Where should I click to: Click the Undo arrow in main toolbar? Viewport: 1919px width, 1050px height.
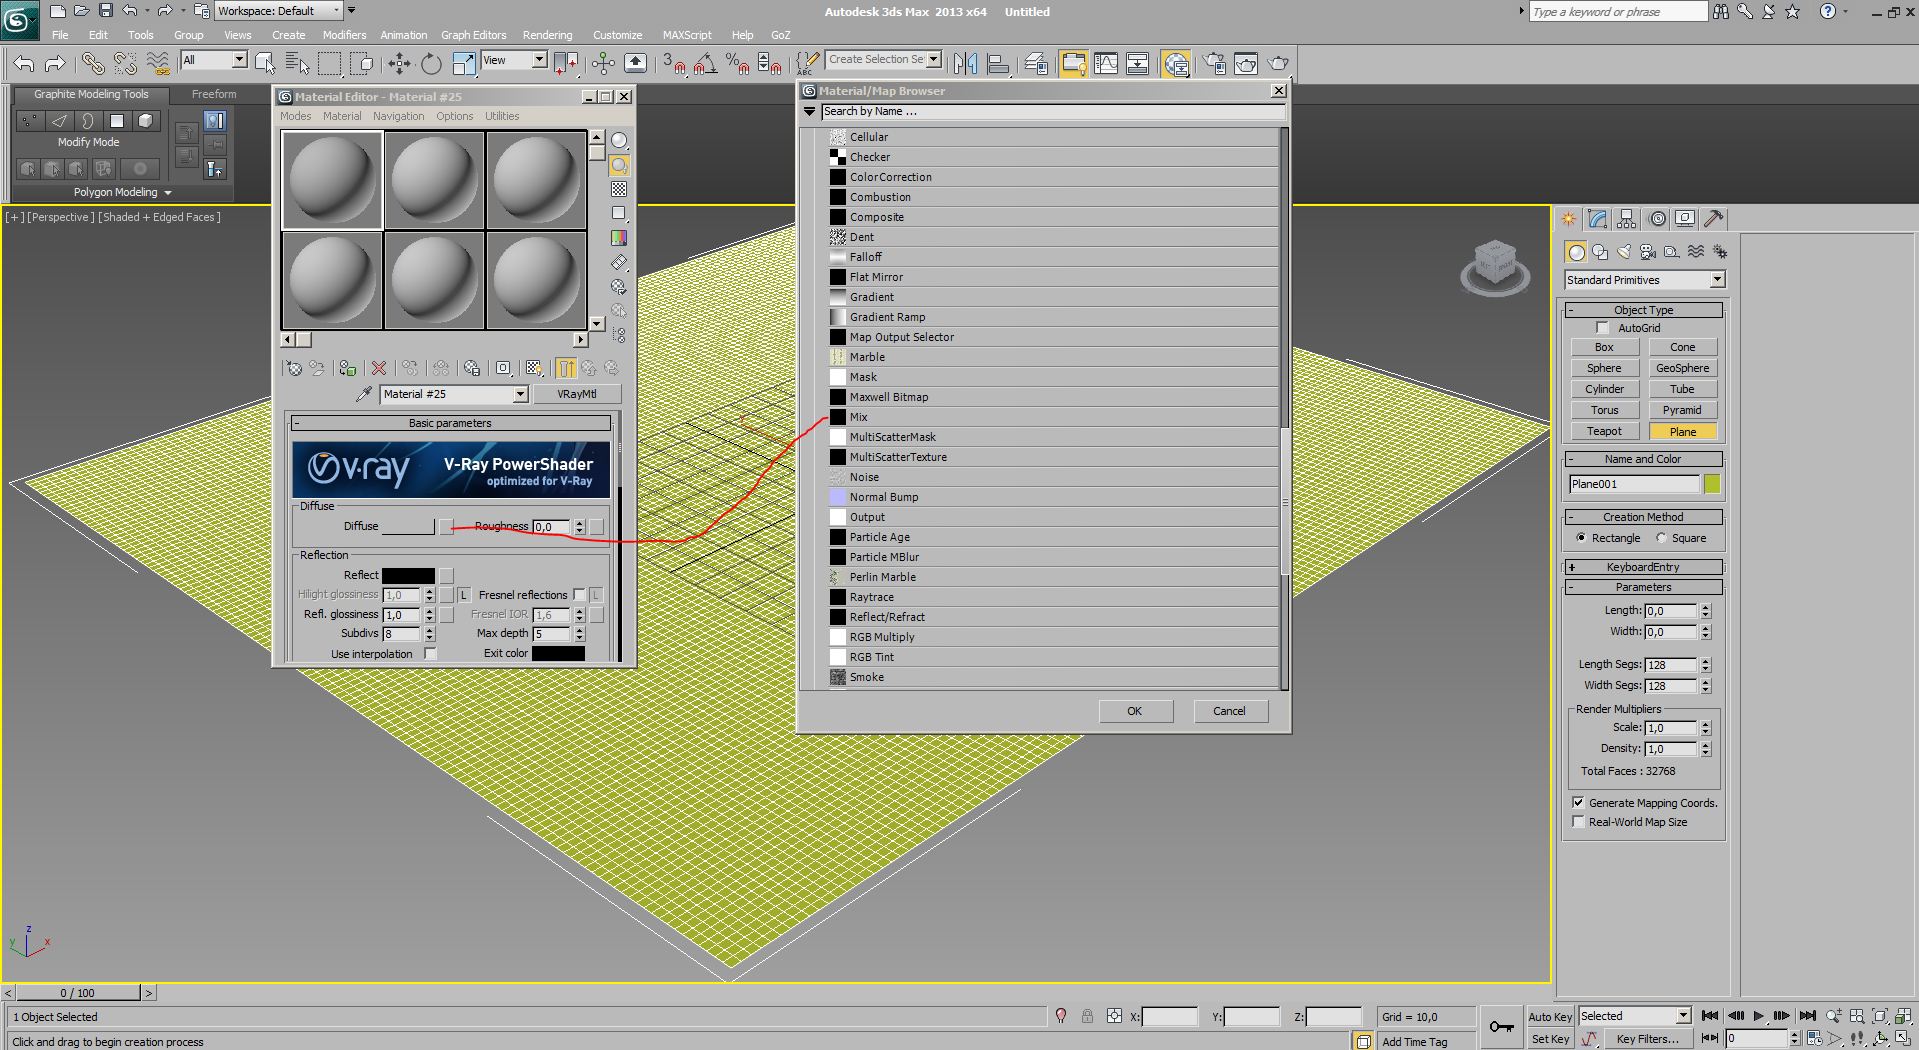coord(24,64)
